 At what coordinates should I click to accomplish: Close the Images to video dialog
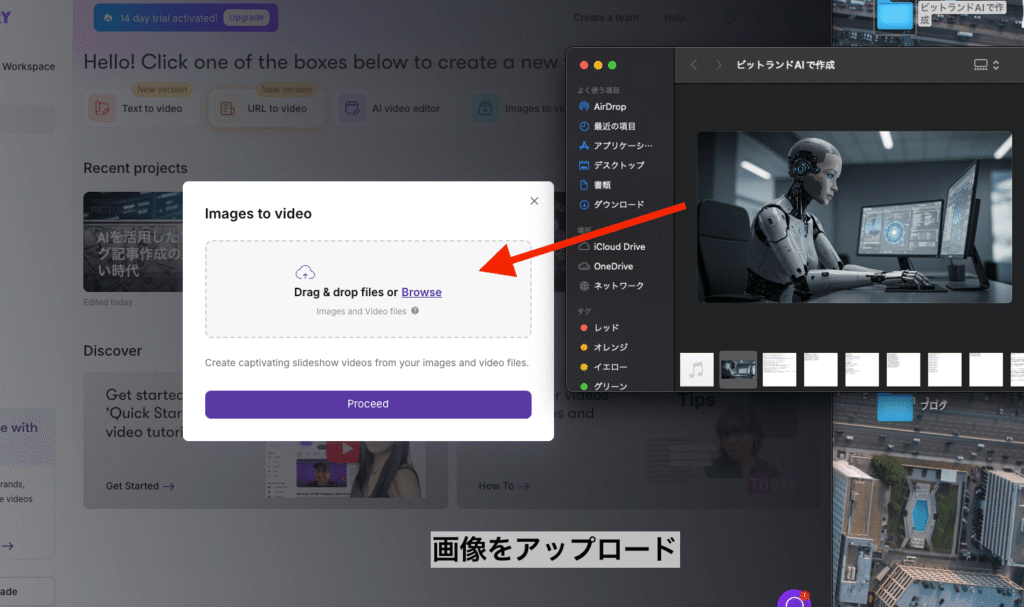click(534, 201)
